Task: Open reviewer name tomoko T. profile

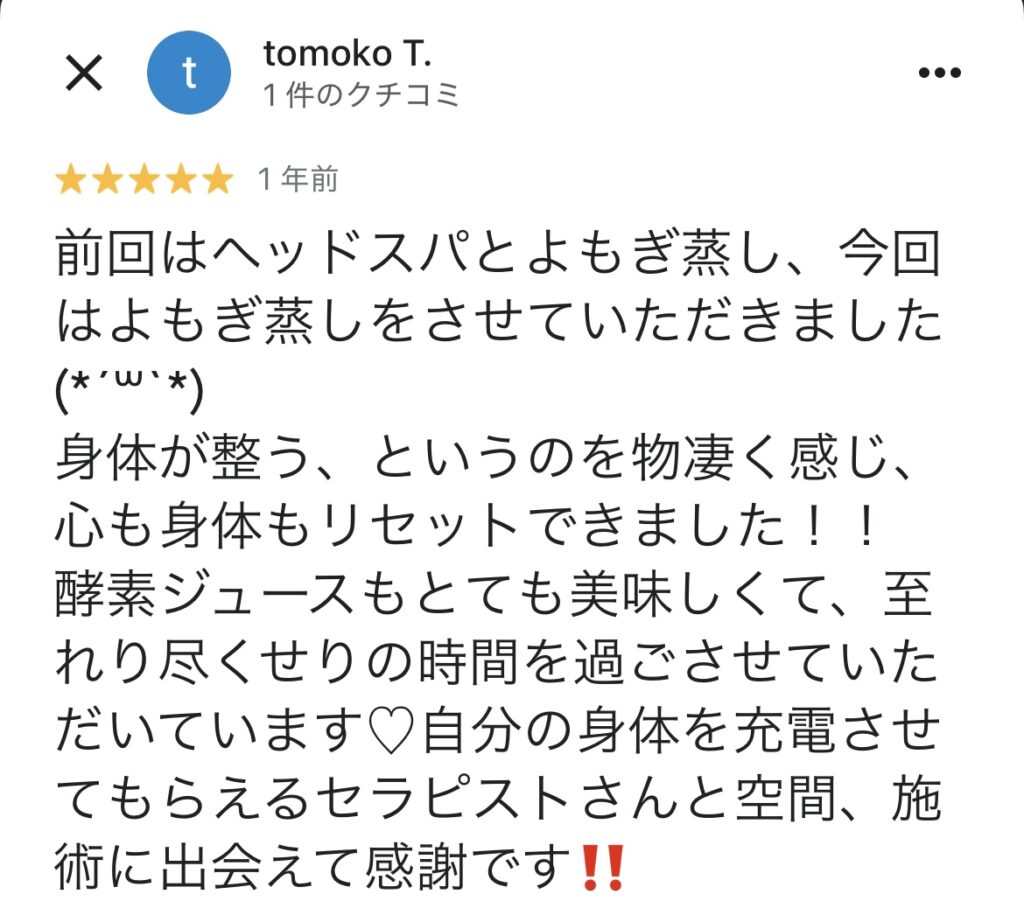Action: click(347, 54)
